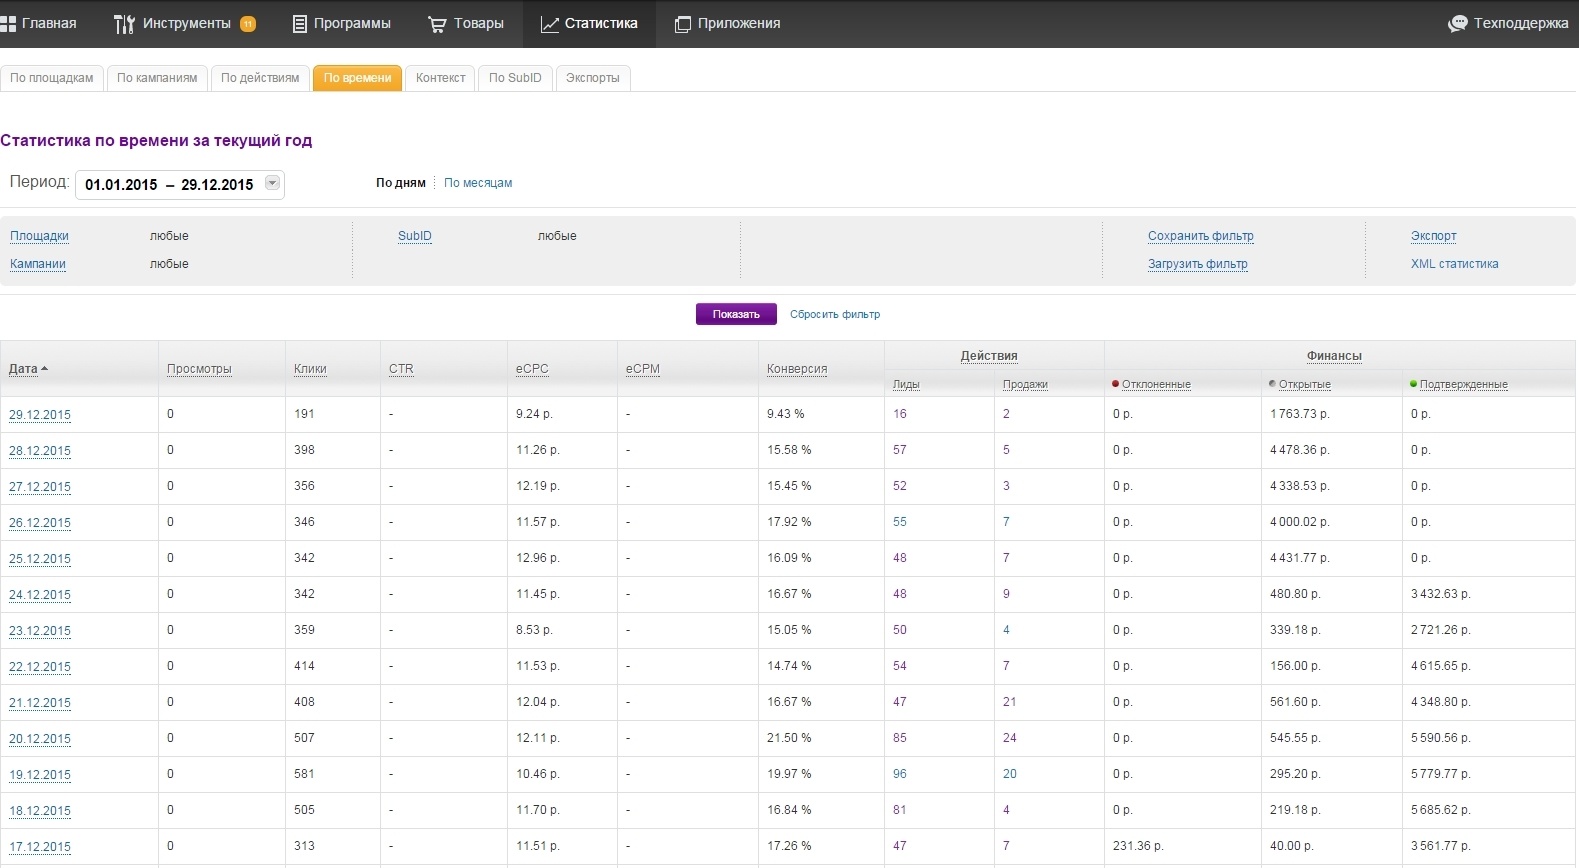Open XML статистика link

(x=1455, y=264)
